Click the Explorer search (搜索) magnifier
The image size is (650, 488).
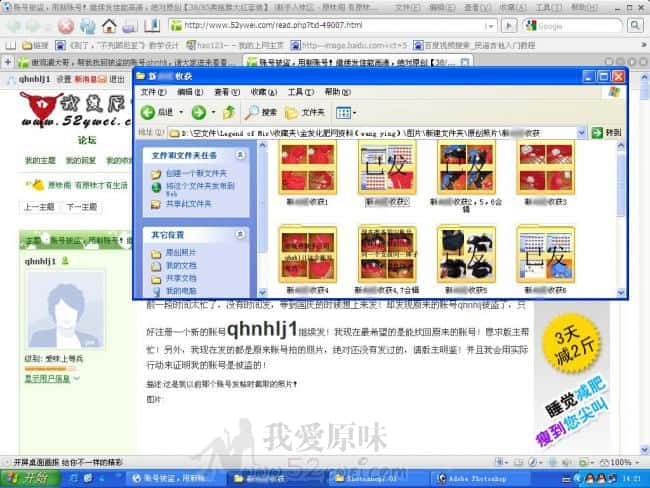[261, 112]
